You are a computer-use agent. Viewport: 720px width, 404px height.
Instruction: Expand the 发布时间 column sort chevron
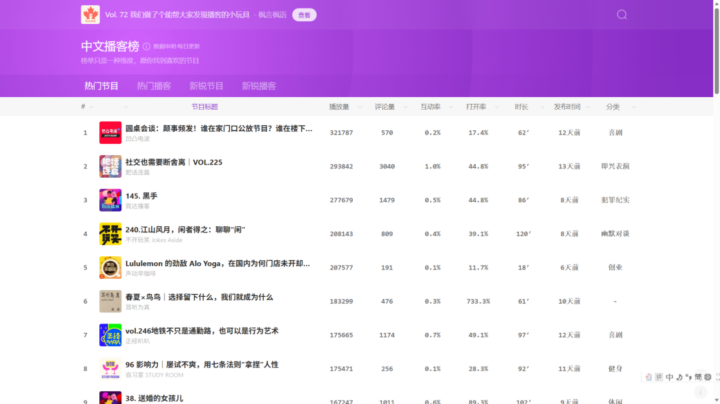pos(588,107)
